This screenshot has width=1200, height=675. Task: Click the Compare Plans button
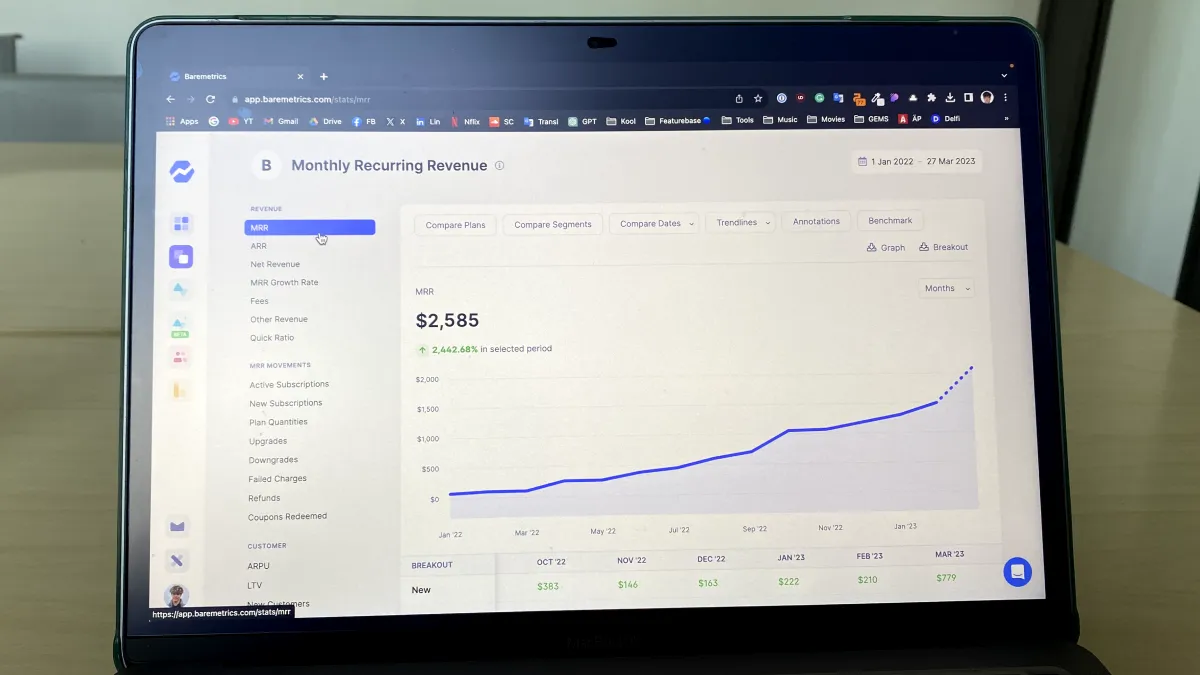pos(455,225)
